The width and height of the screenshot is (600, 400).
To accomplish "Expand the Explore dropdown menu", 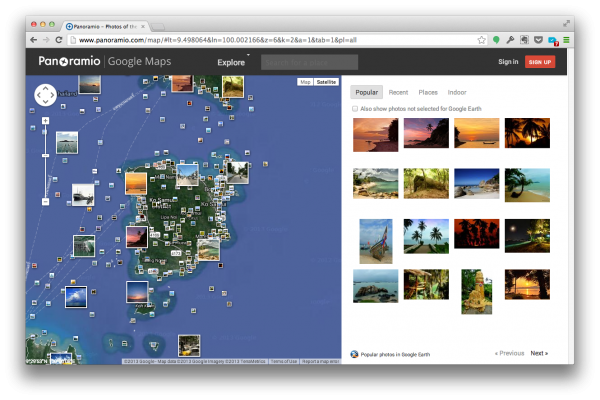I will coord(231,62).
